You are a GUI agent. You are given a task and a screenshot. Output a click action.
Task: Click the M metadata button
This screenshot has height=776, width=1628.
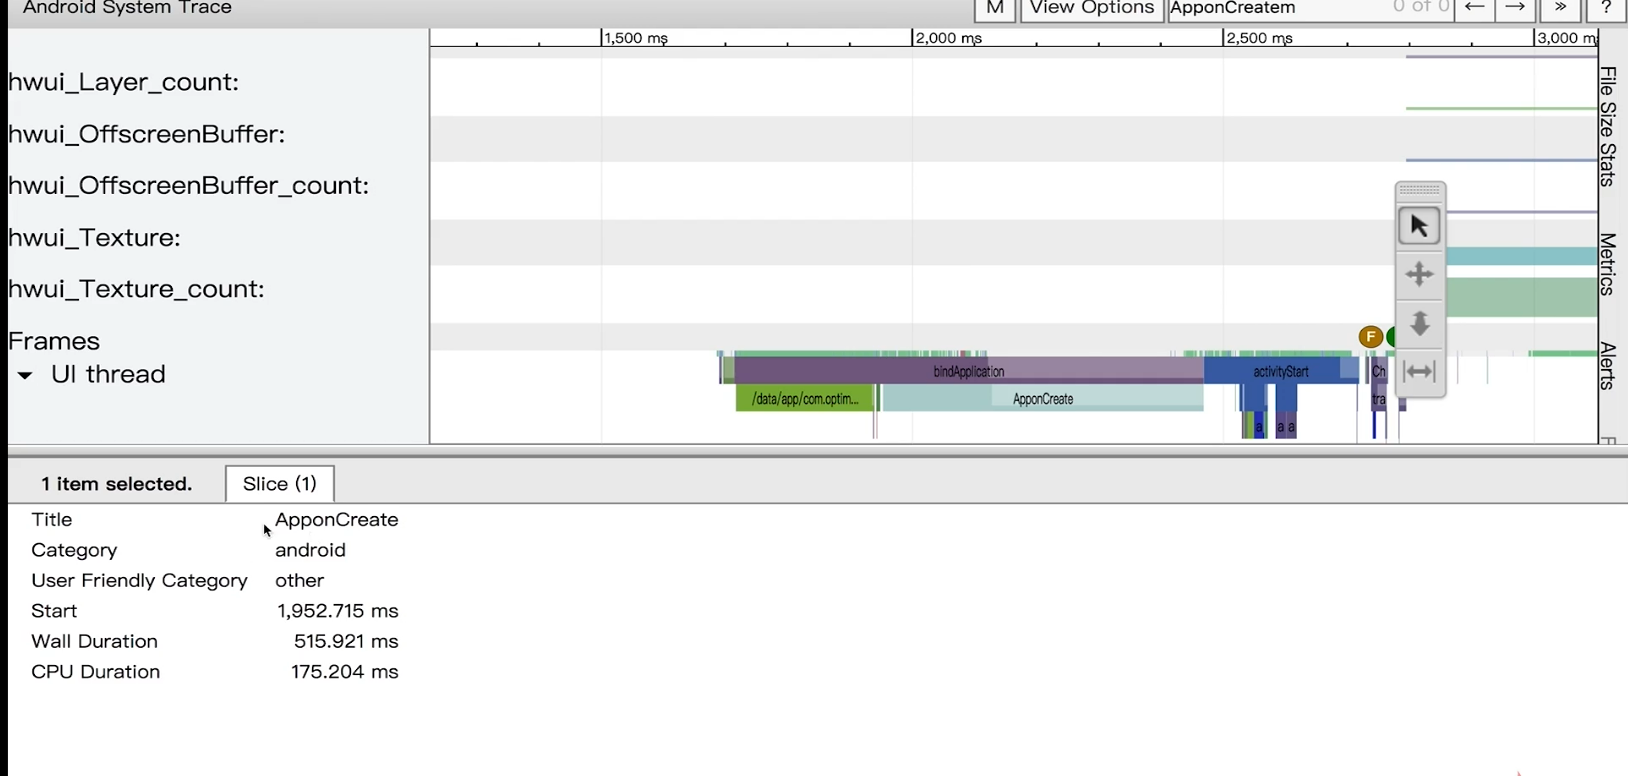pyautogui.click(x=994, y=8)
